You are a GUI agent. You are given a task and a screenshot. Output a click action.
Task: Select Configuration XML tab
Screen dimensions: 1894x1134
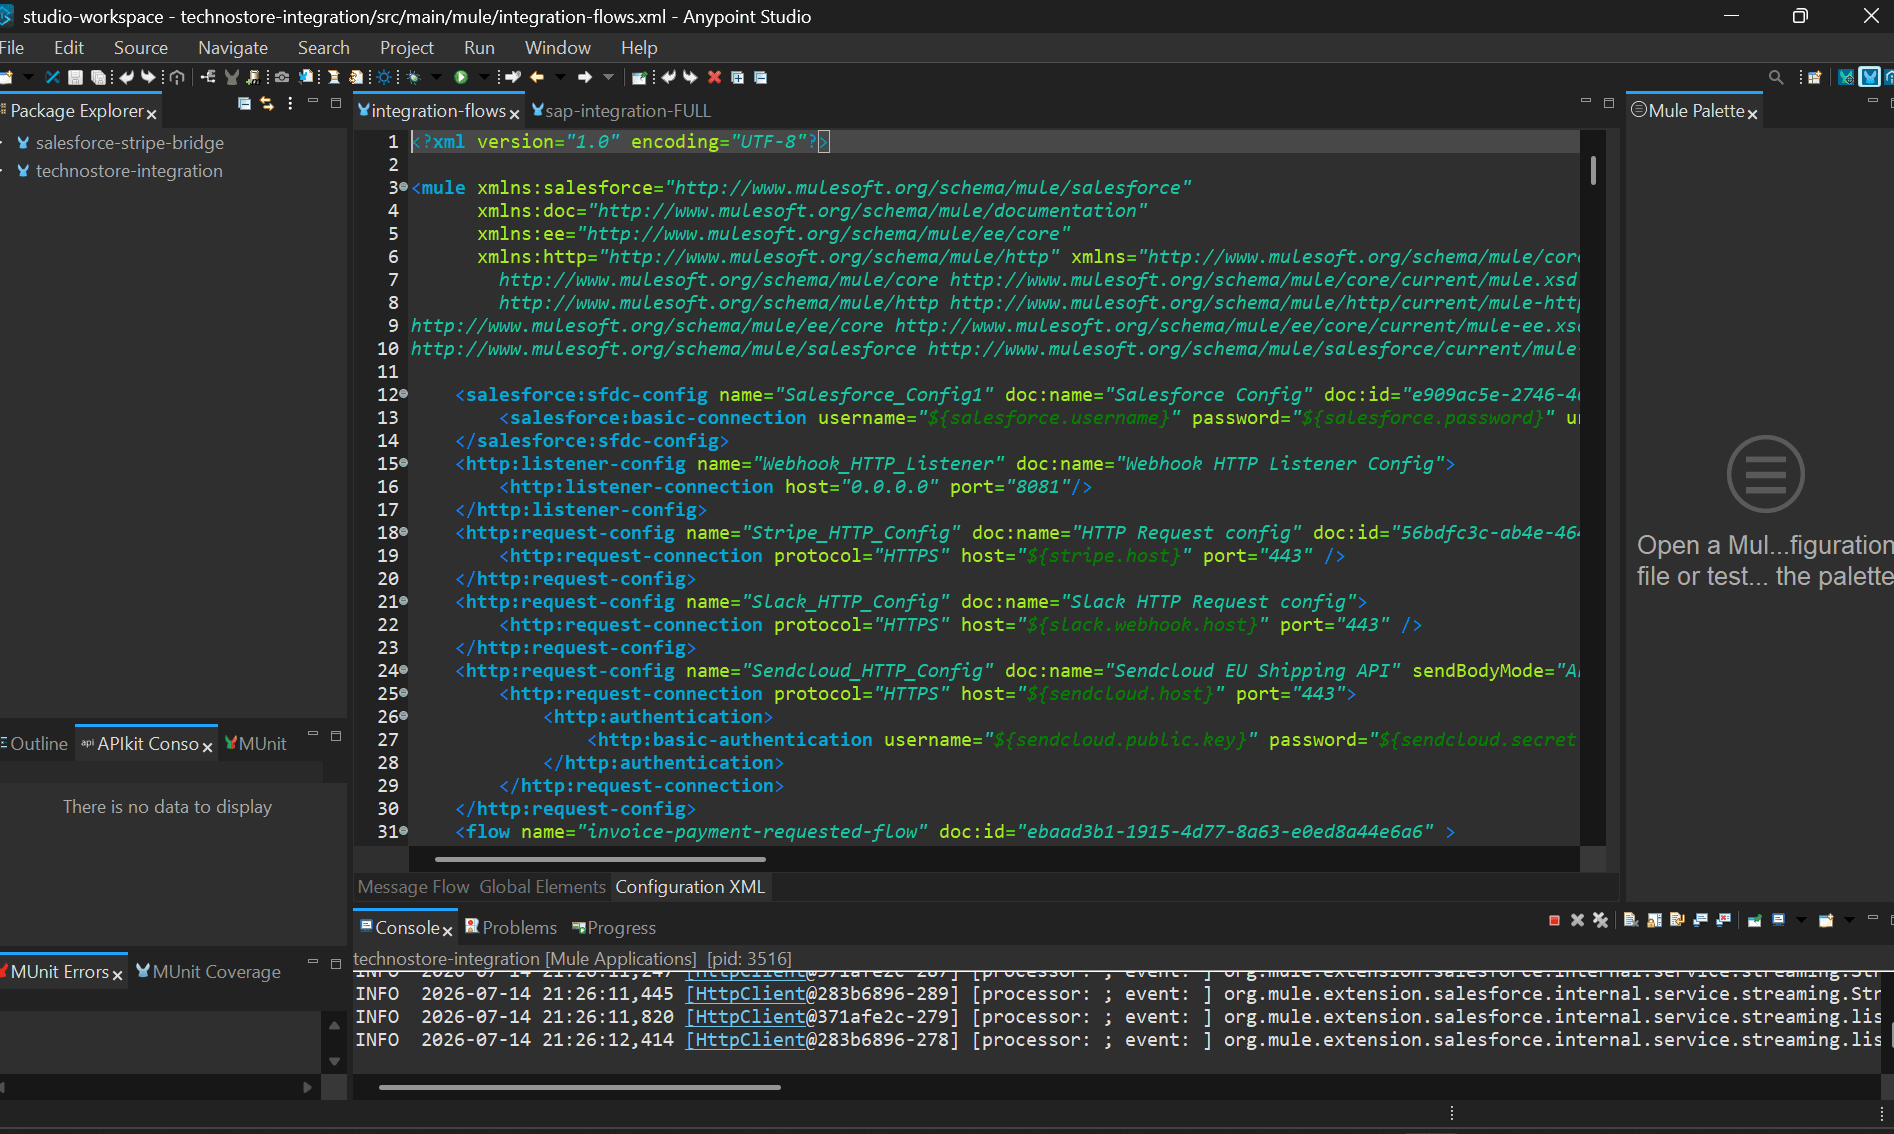click(690, 887)
